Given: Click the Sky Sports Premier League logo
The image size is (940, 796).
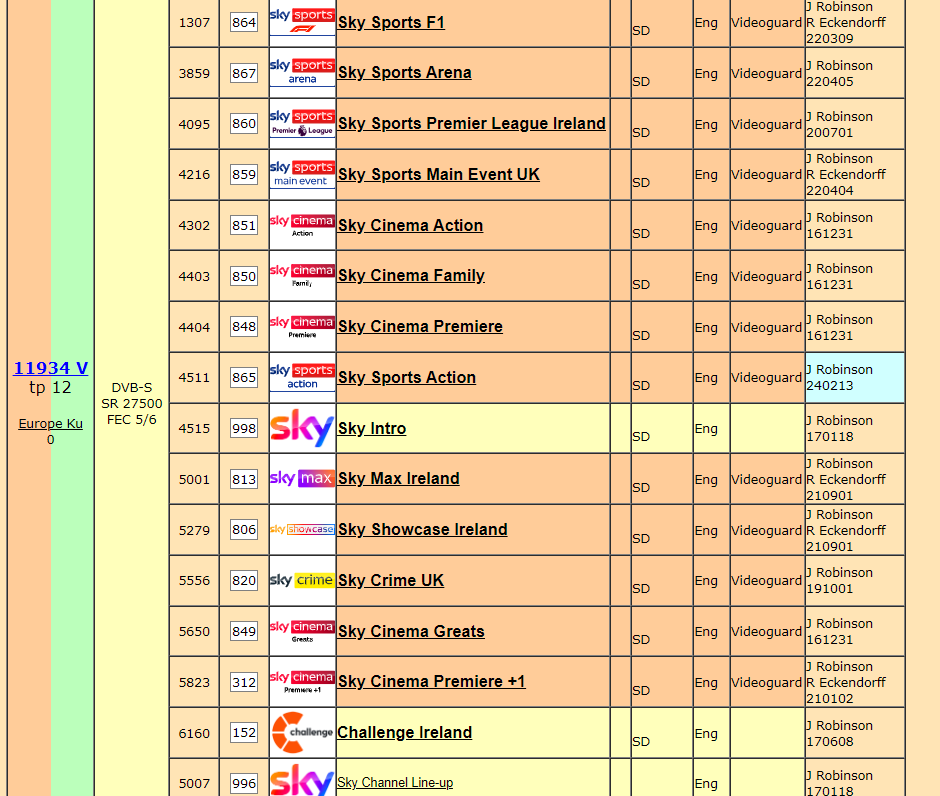Looking at the screenshot, I should coord(302,123).
